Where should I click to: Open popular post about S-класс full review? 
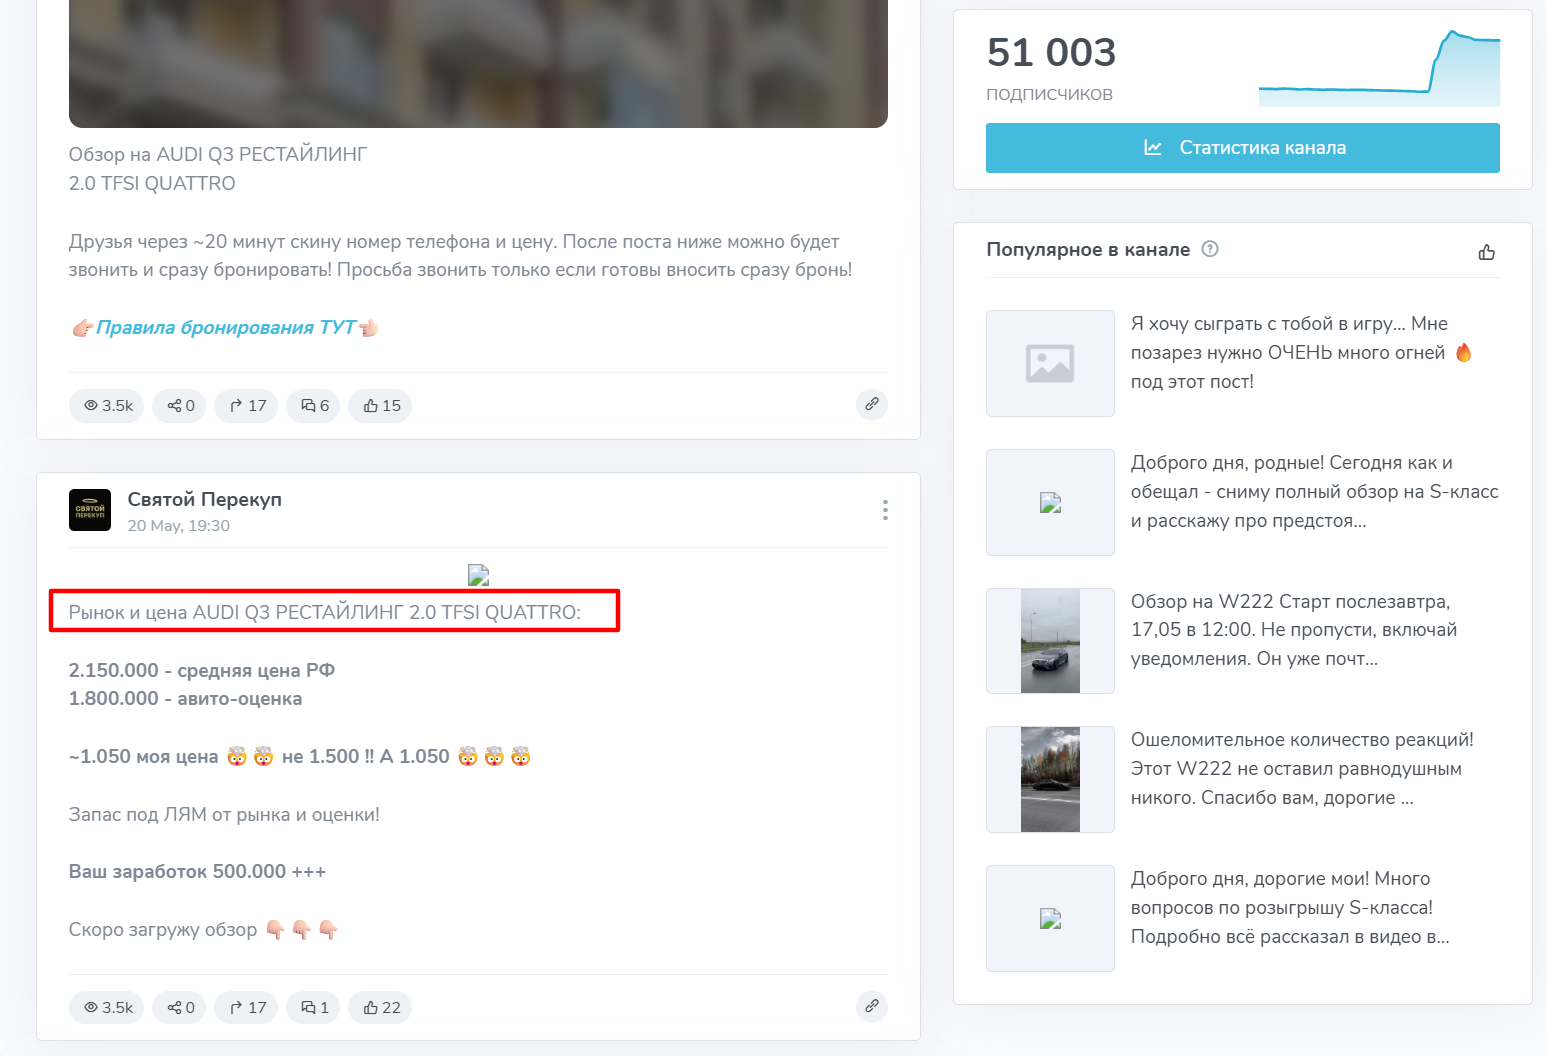(x=1315, y=491)
